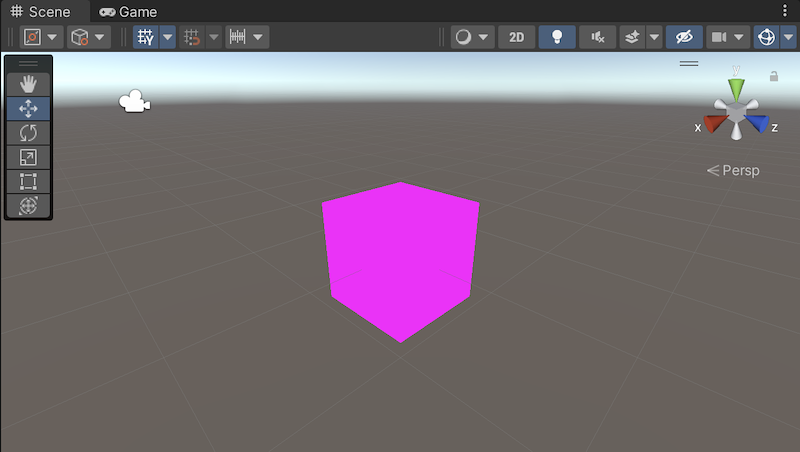Open the shading draw mode dropdown
This screenshot has height=452, width=800.
click(472, 37)
